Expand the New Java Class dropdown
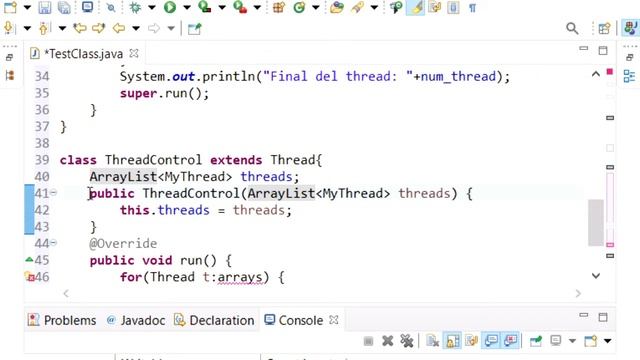 316,7
